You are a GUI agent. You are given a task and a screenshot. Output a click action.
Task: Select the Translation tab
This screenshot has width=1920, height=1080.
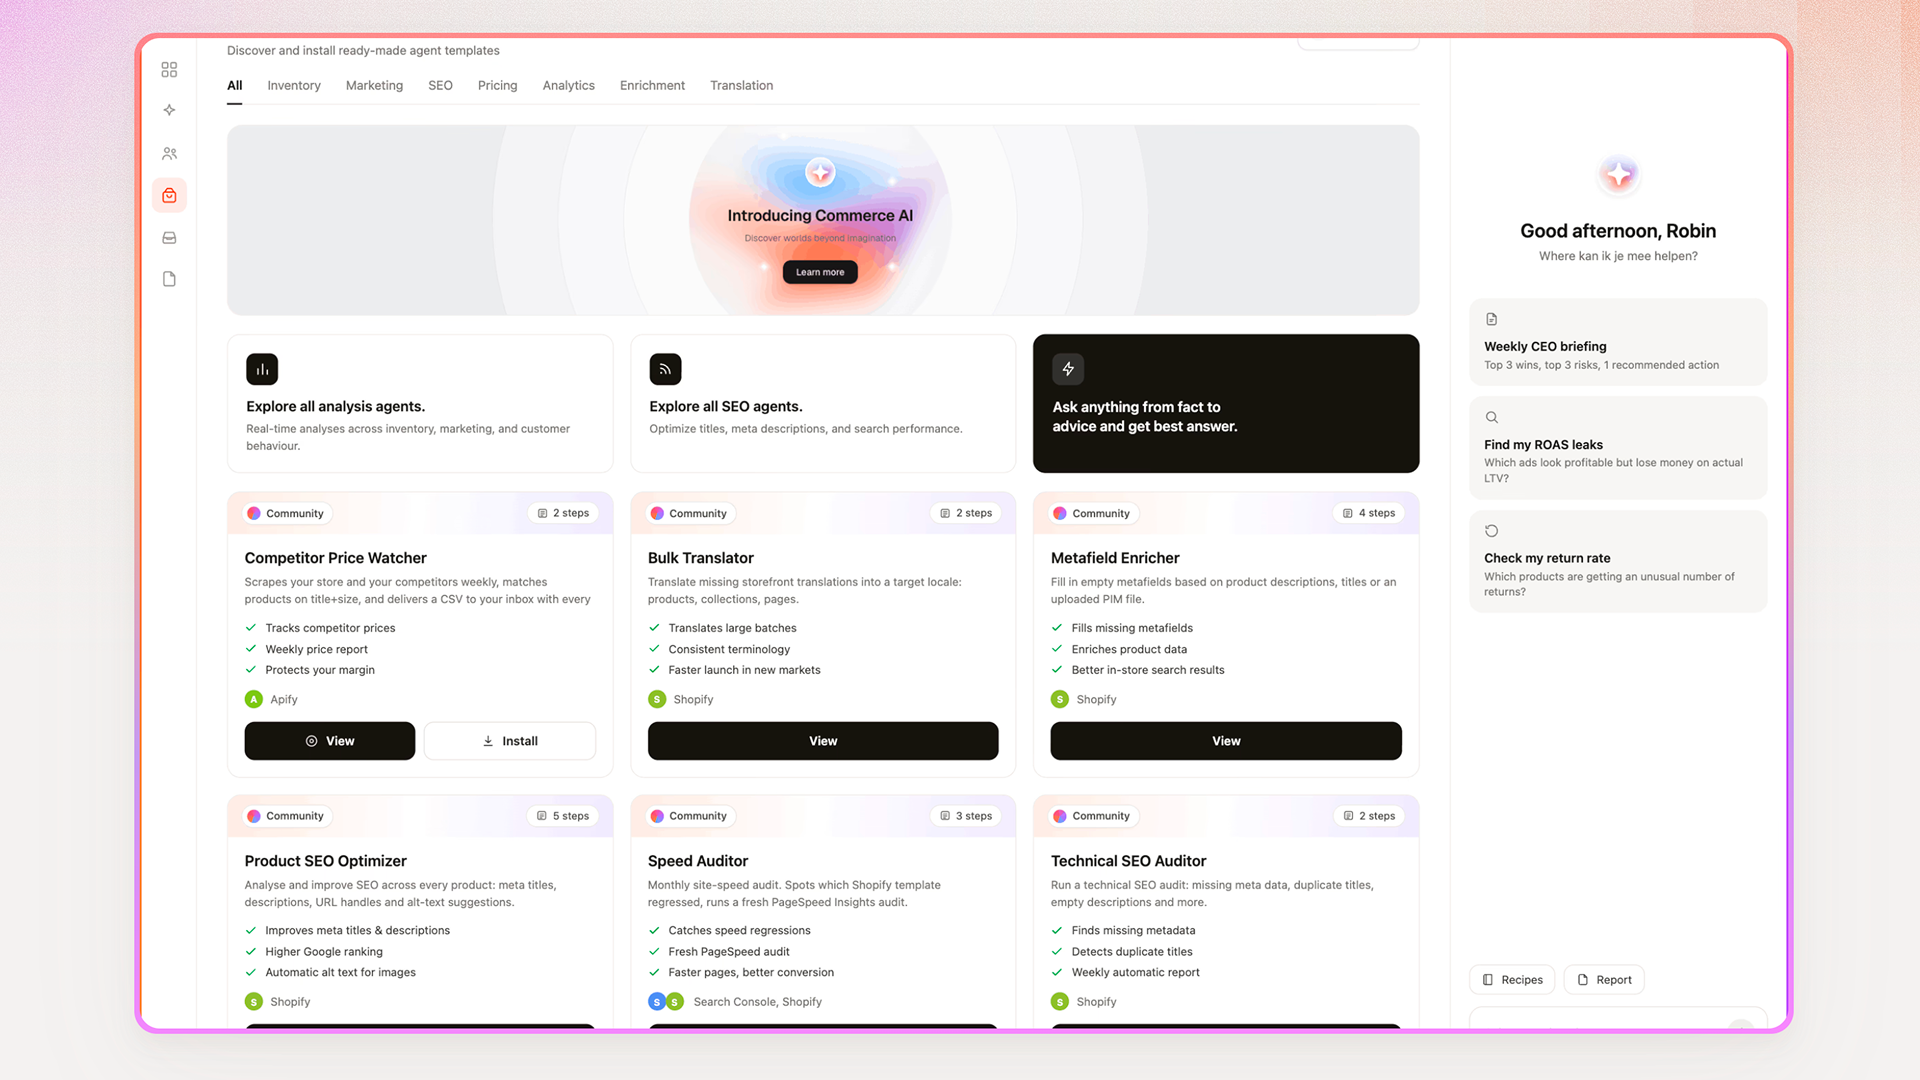click(741, 85)
